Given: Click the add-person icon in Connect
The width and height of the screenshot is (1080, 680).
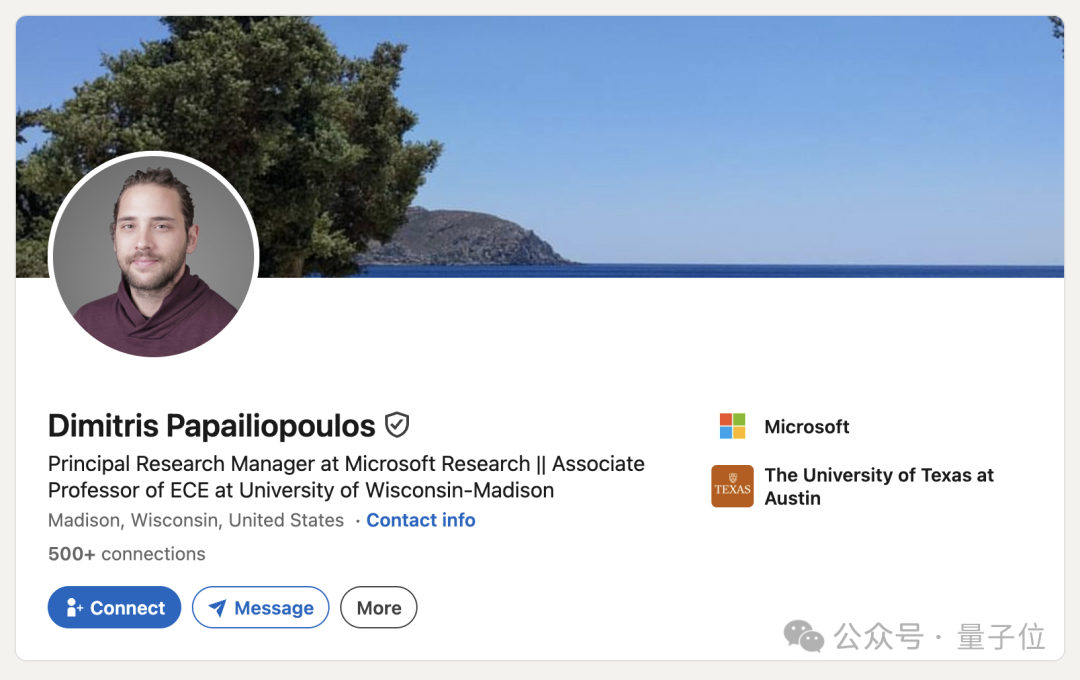Looking at the screenshot, I should click(x=74, y=607).
